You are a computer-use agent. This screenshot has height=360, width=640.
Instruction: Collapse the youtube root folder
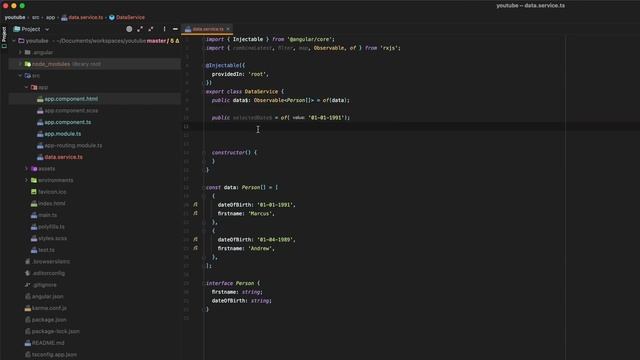coord(14,41)
